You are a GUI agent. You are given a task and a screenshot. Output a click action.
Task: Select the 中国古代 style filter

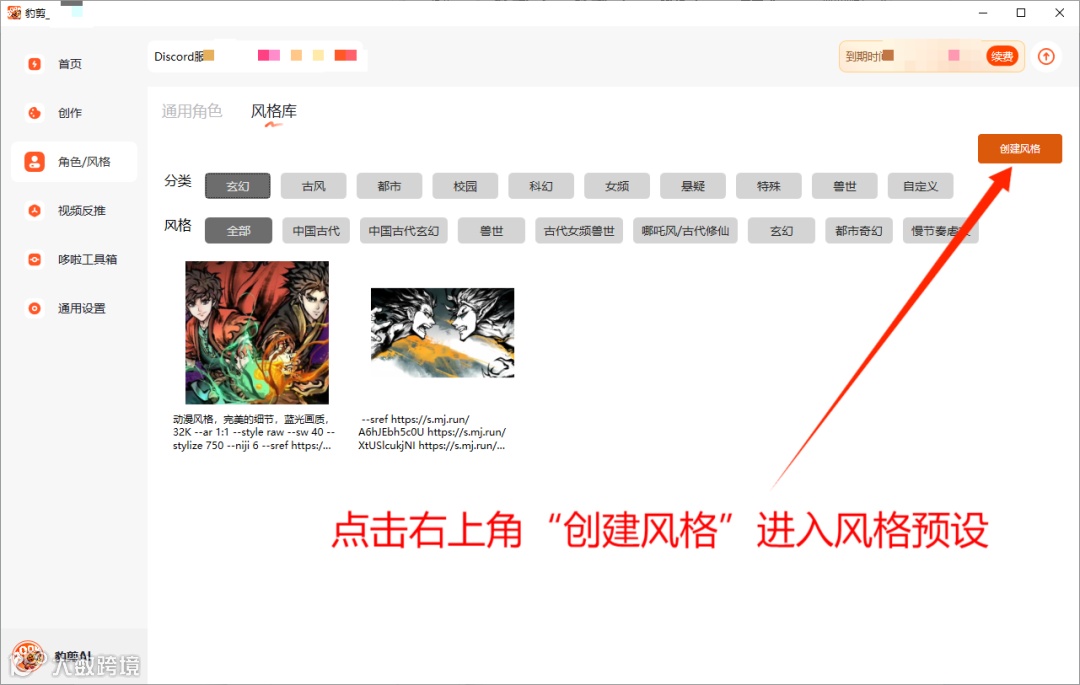316,231
